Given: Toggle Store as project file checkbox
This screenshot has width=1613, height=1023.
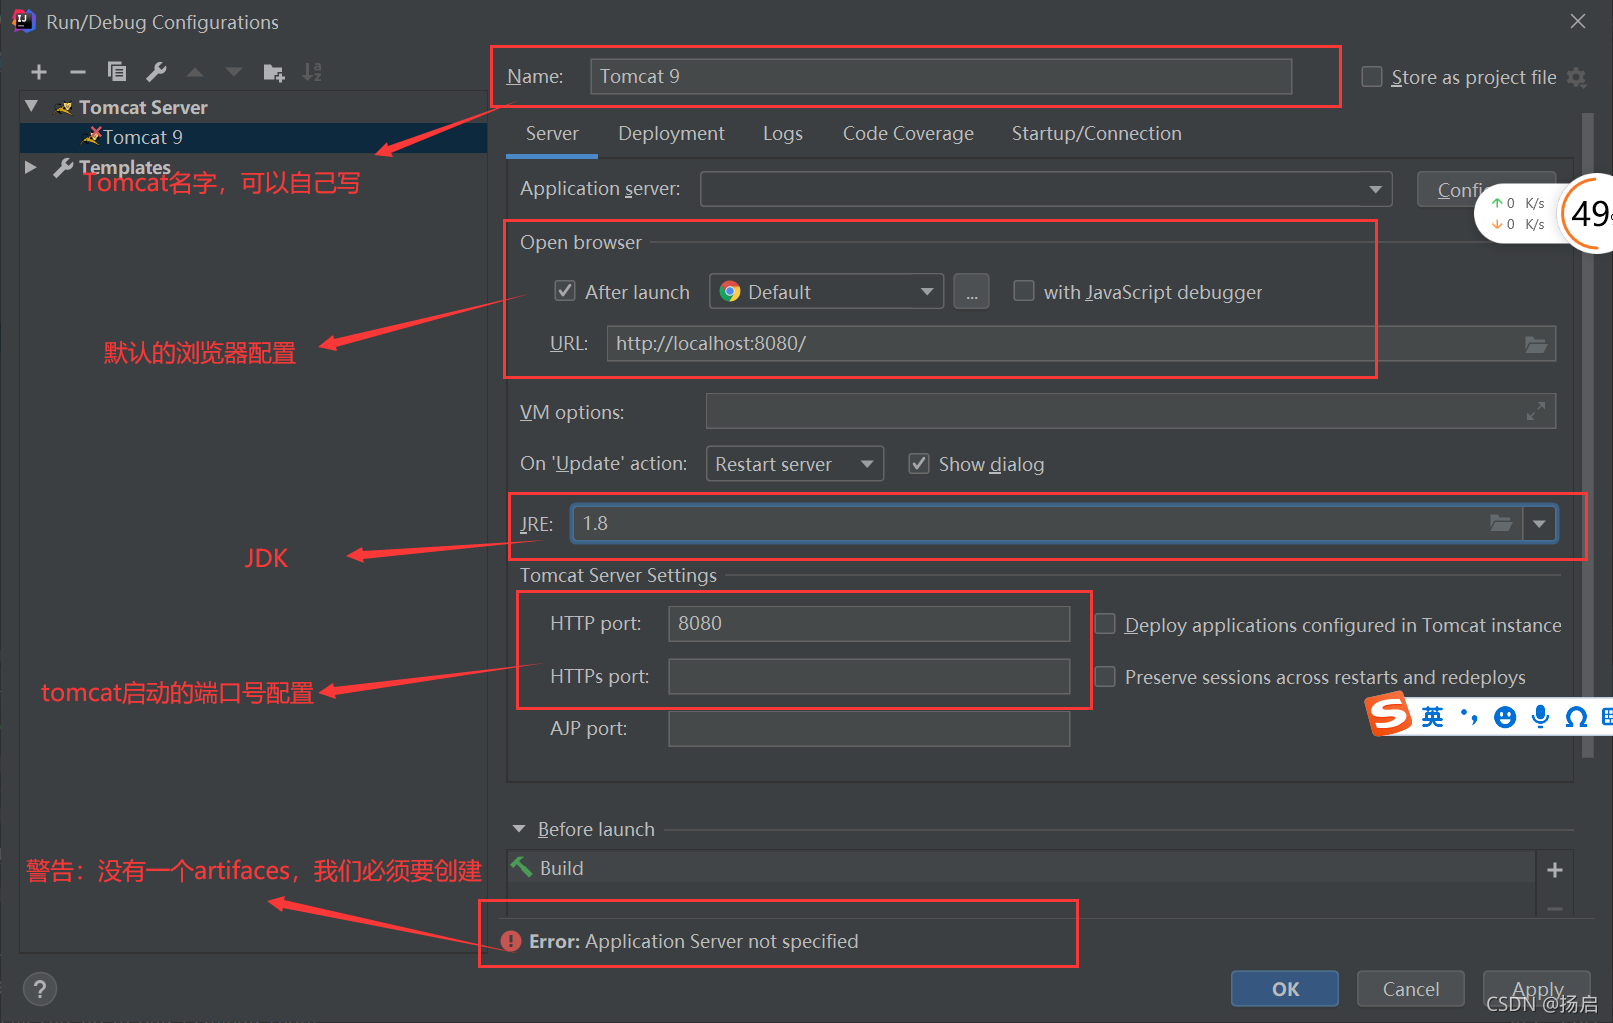Looking at the screenshot, I should click(1372, 77).
